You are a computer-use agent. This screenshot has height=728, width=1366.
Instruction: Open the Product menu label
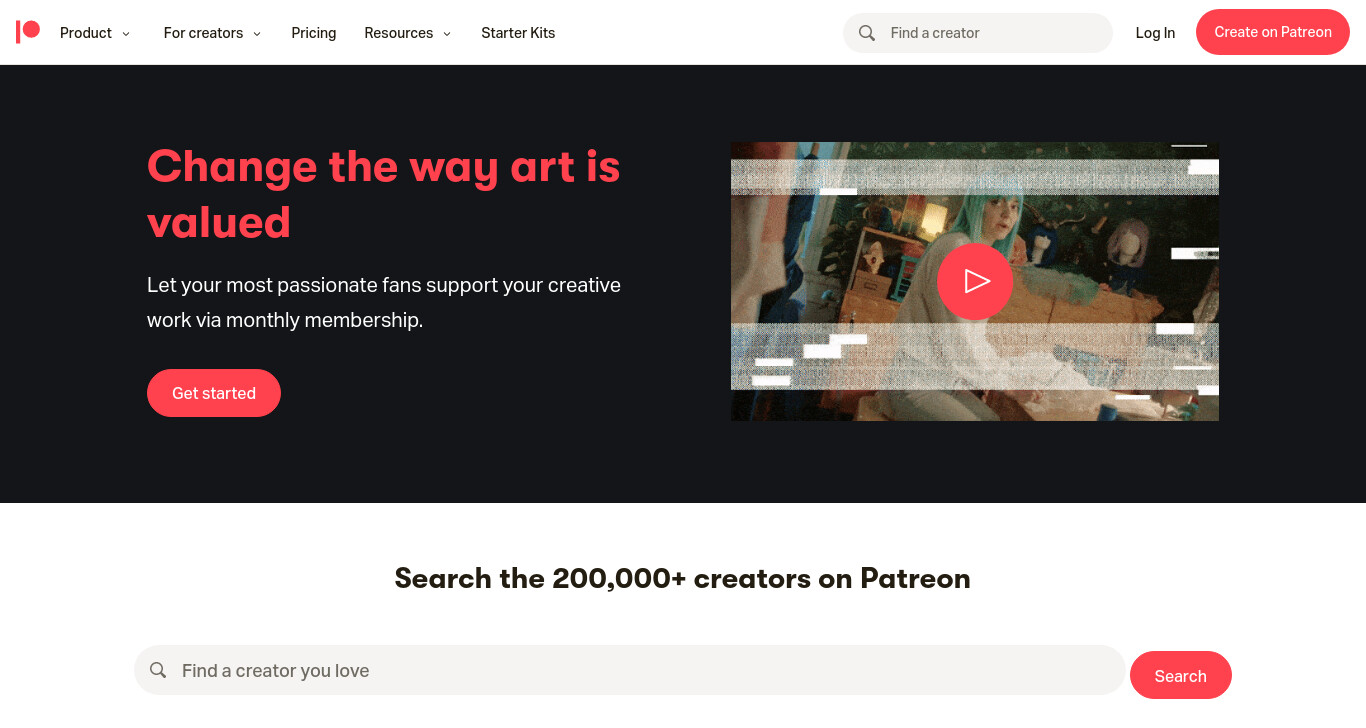(86, 33)
